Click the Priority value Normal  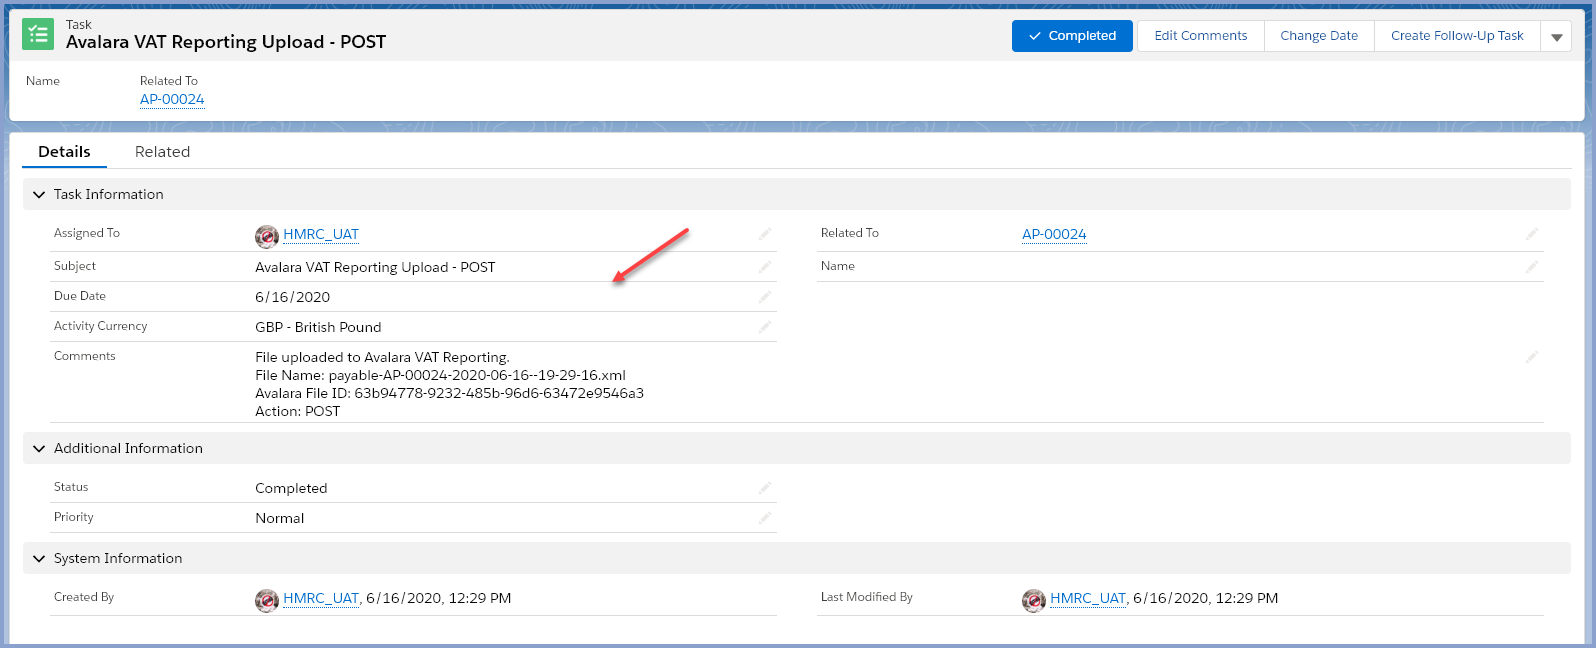tap(279, 518)
